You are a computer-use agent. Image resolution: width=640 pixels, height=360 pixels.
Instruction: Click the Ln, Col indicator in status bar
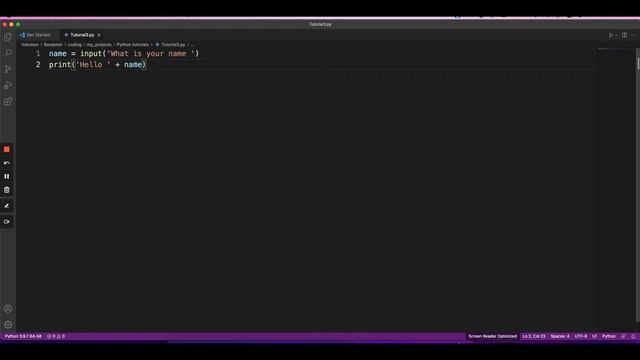point(533,336)
